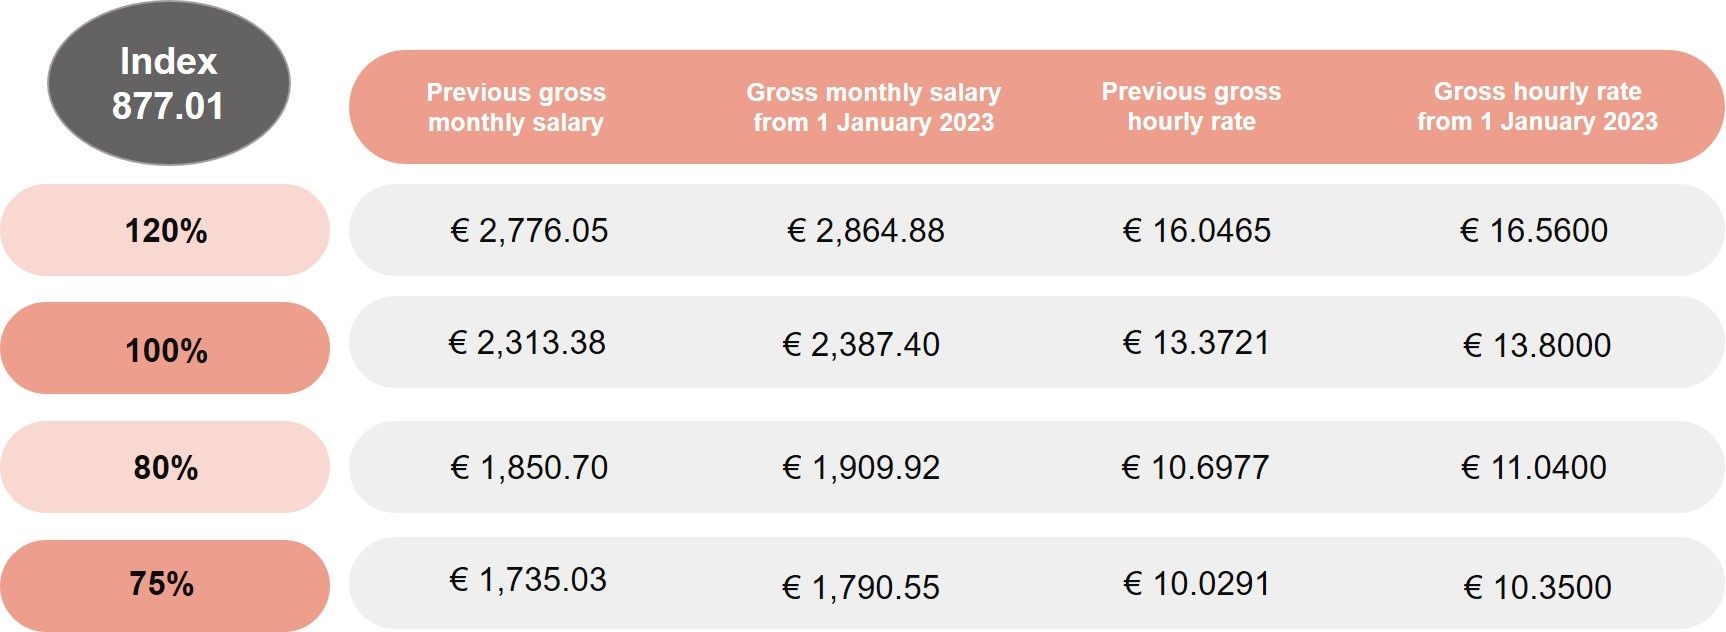Click the Previous gross monthly salary header
The image size is (1726, 632).
click(516, 107)
